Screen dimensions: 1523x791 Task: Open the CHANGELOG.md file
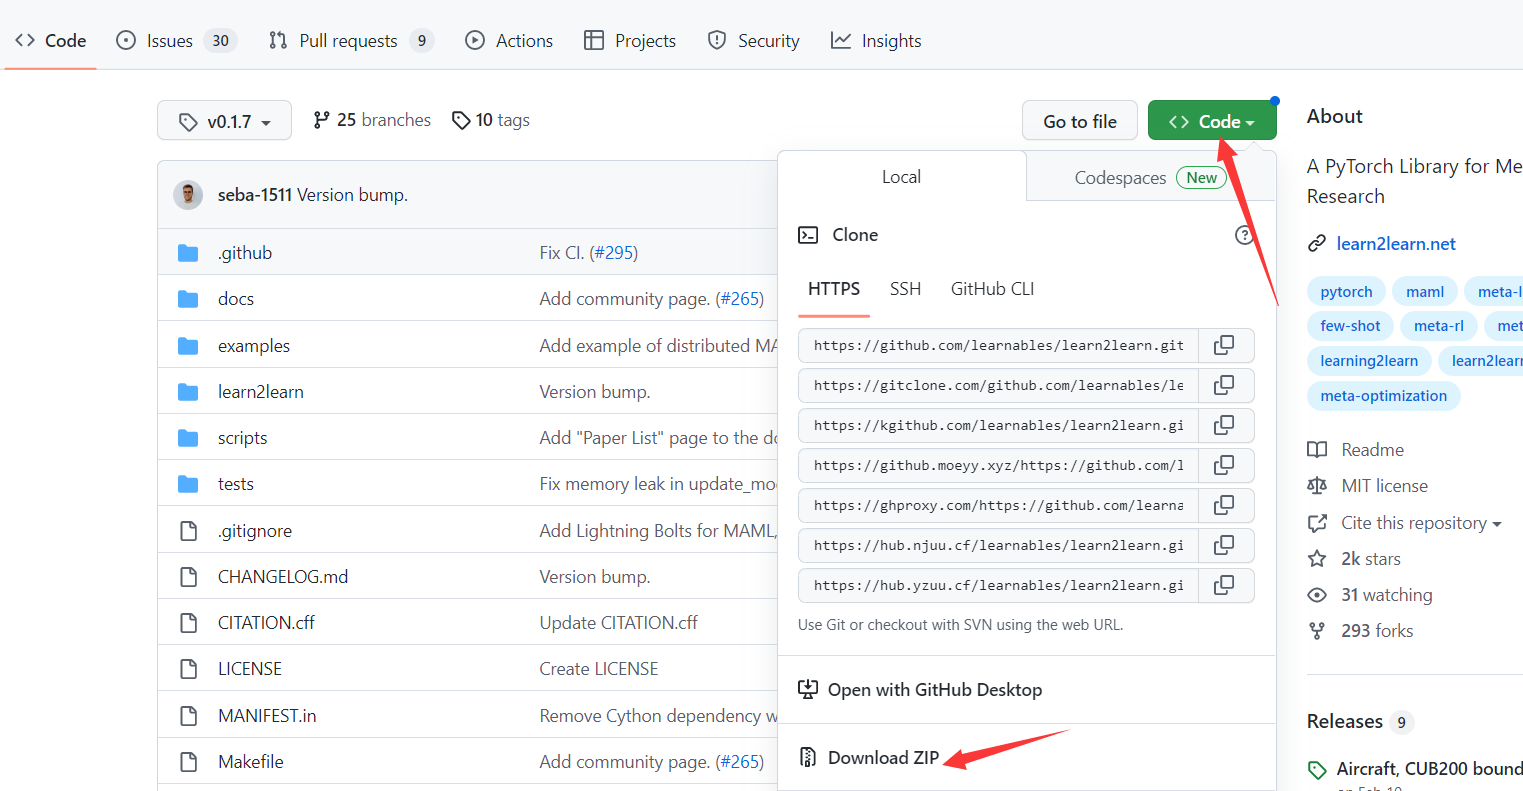283,577
